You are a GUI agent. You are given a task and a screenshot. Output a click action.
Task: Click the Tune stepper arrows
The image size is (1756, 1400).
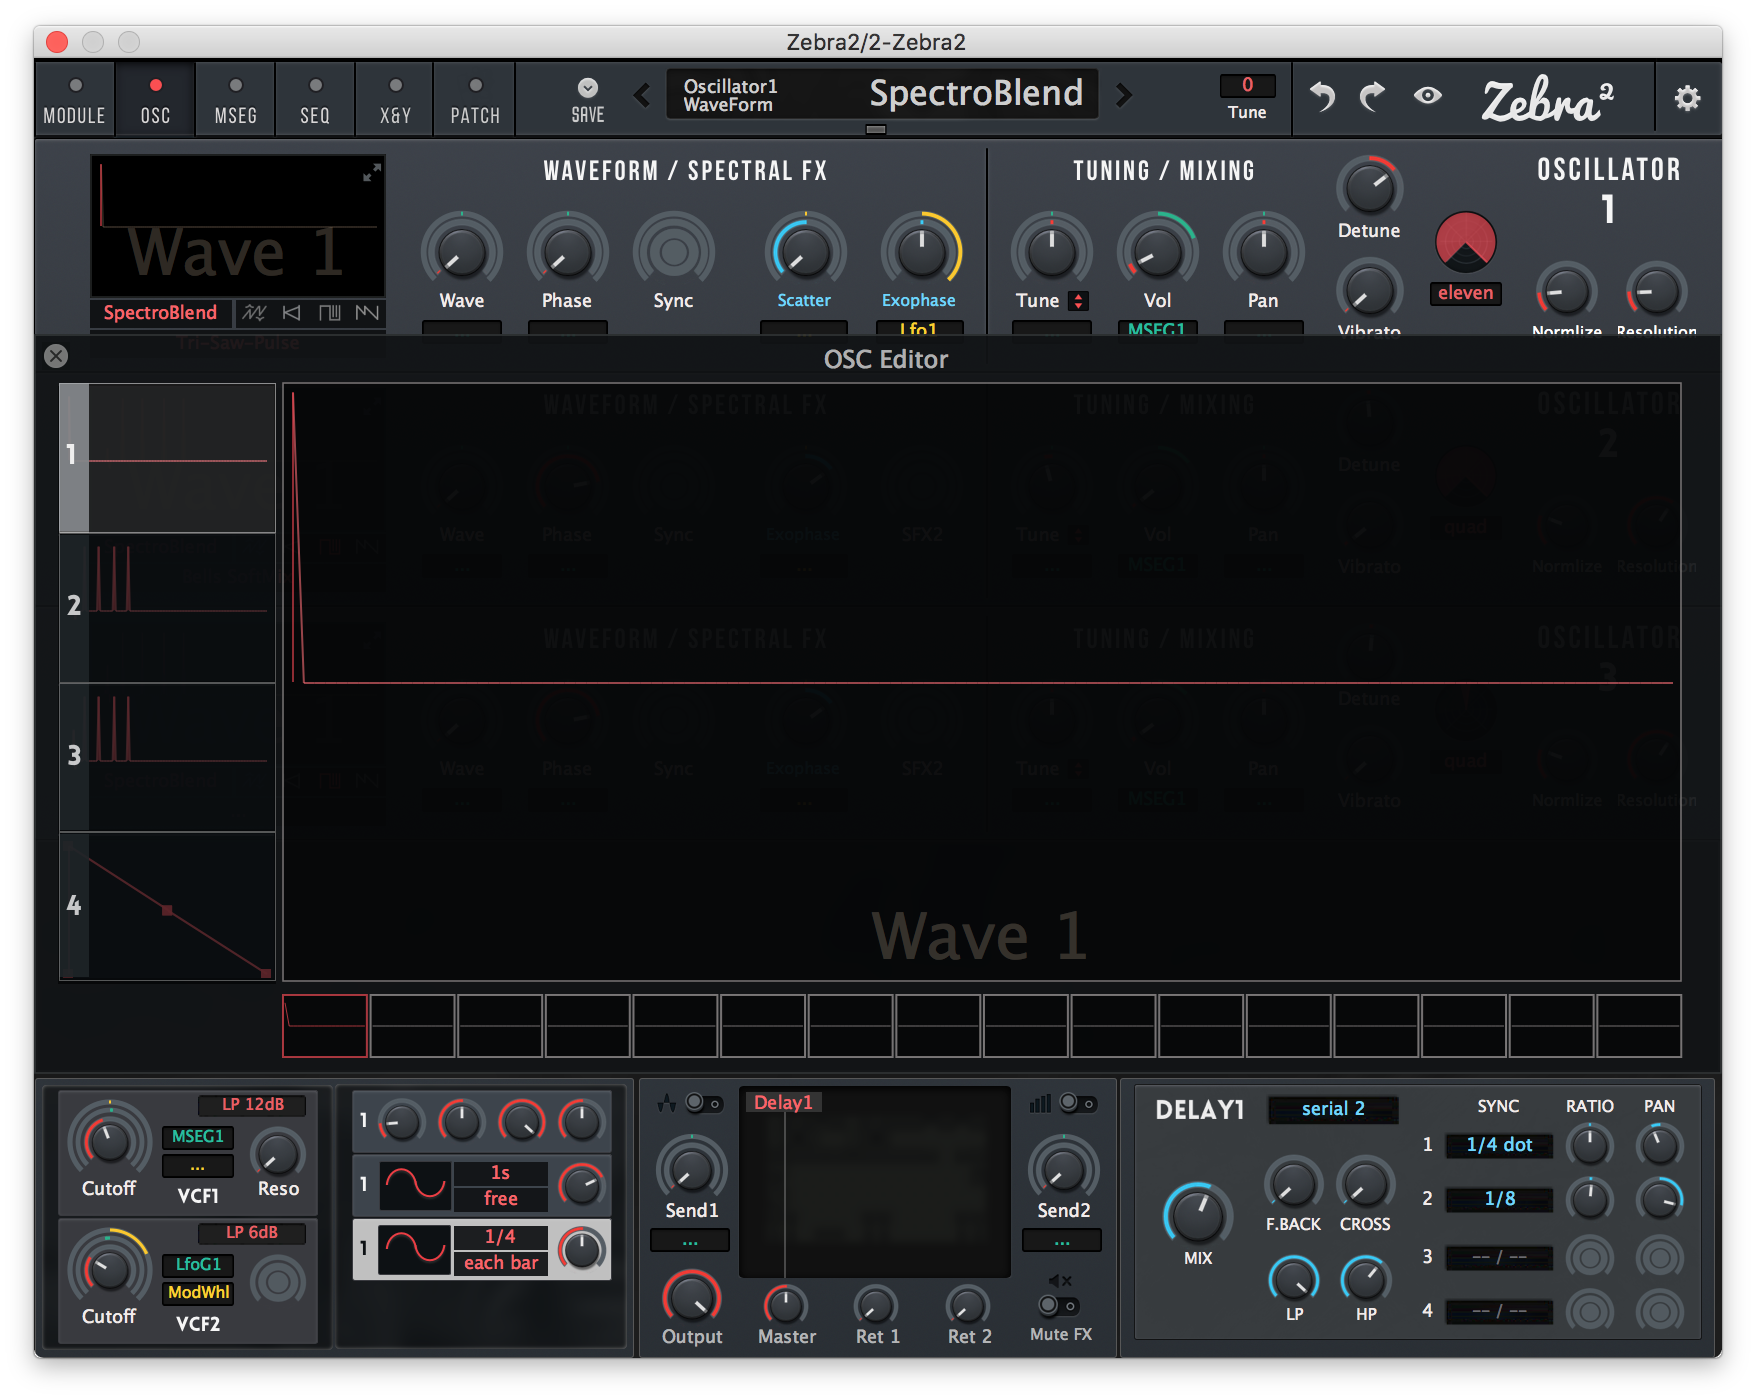(1078, 301)
